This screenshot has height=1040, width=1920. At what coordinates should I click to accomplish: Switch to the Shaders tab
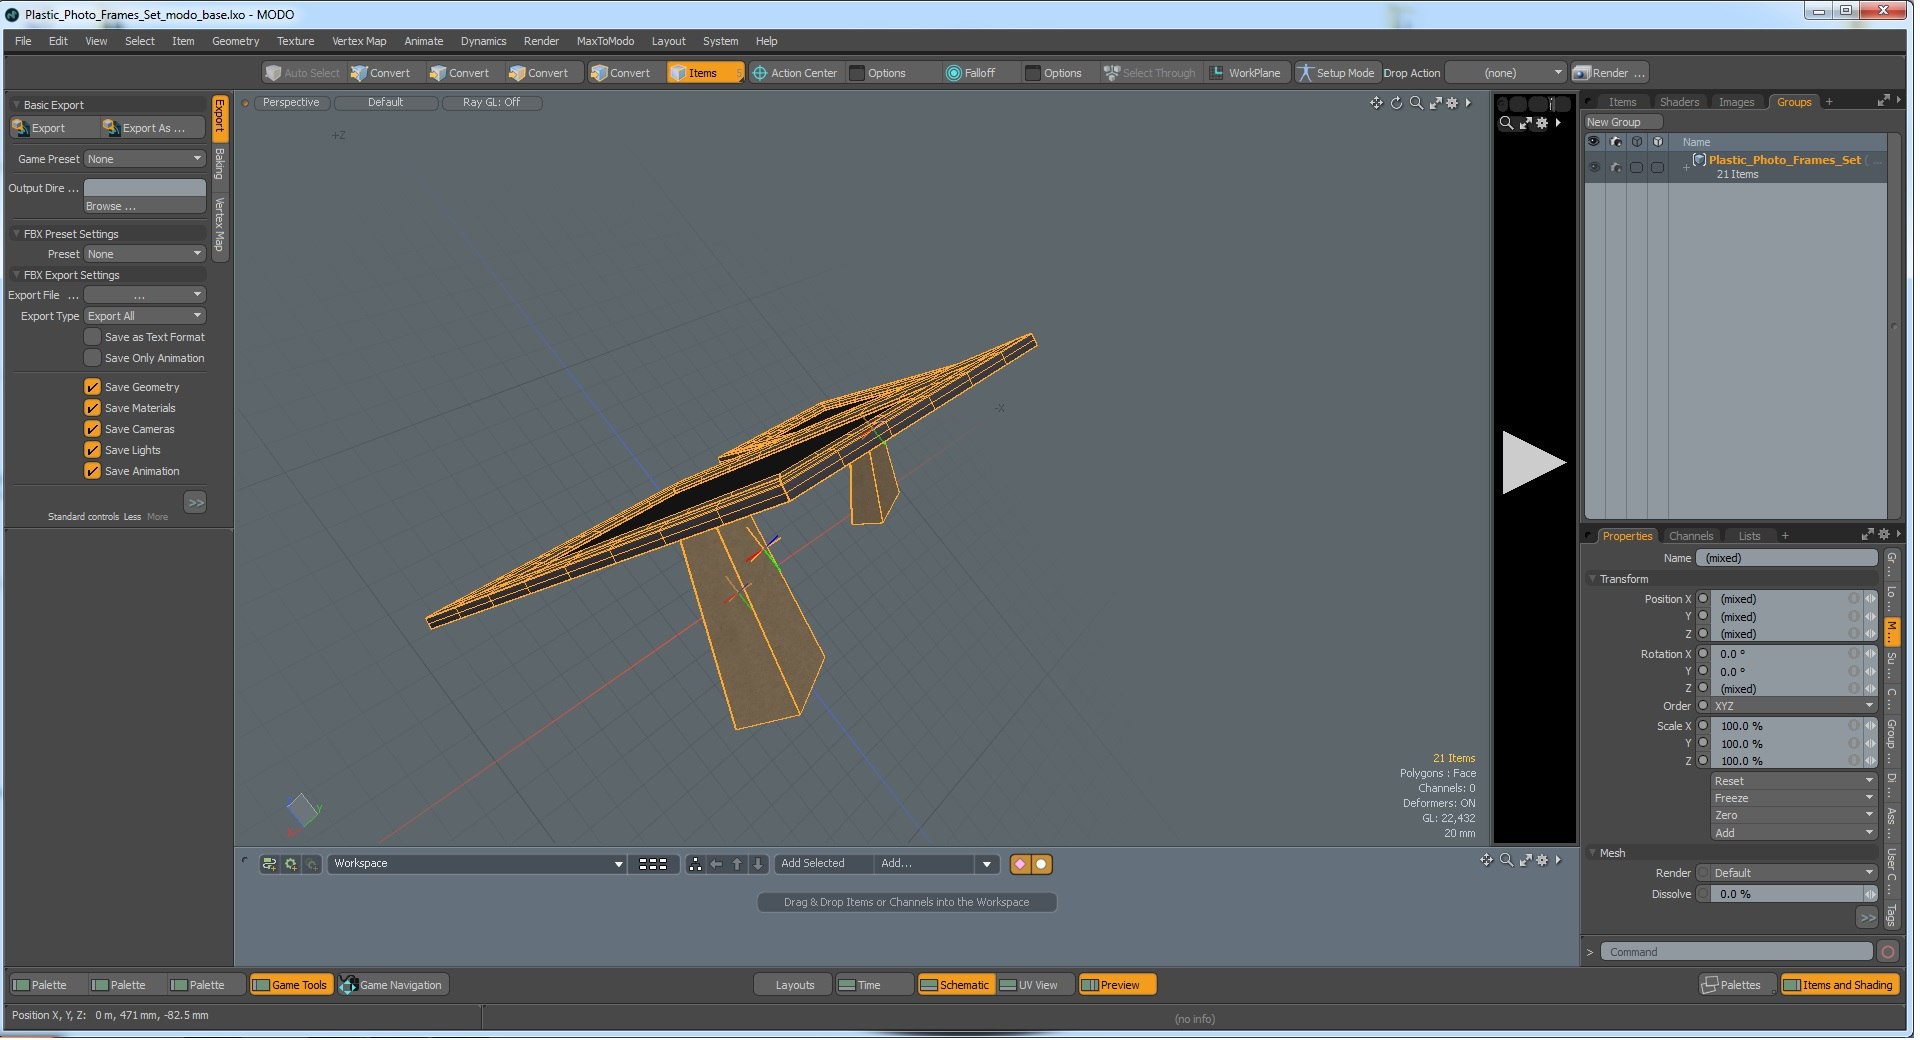click(x=1679, y=102)
